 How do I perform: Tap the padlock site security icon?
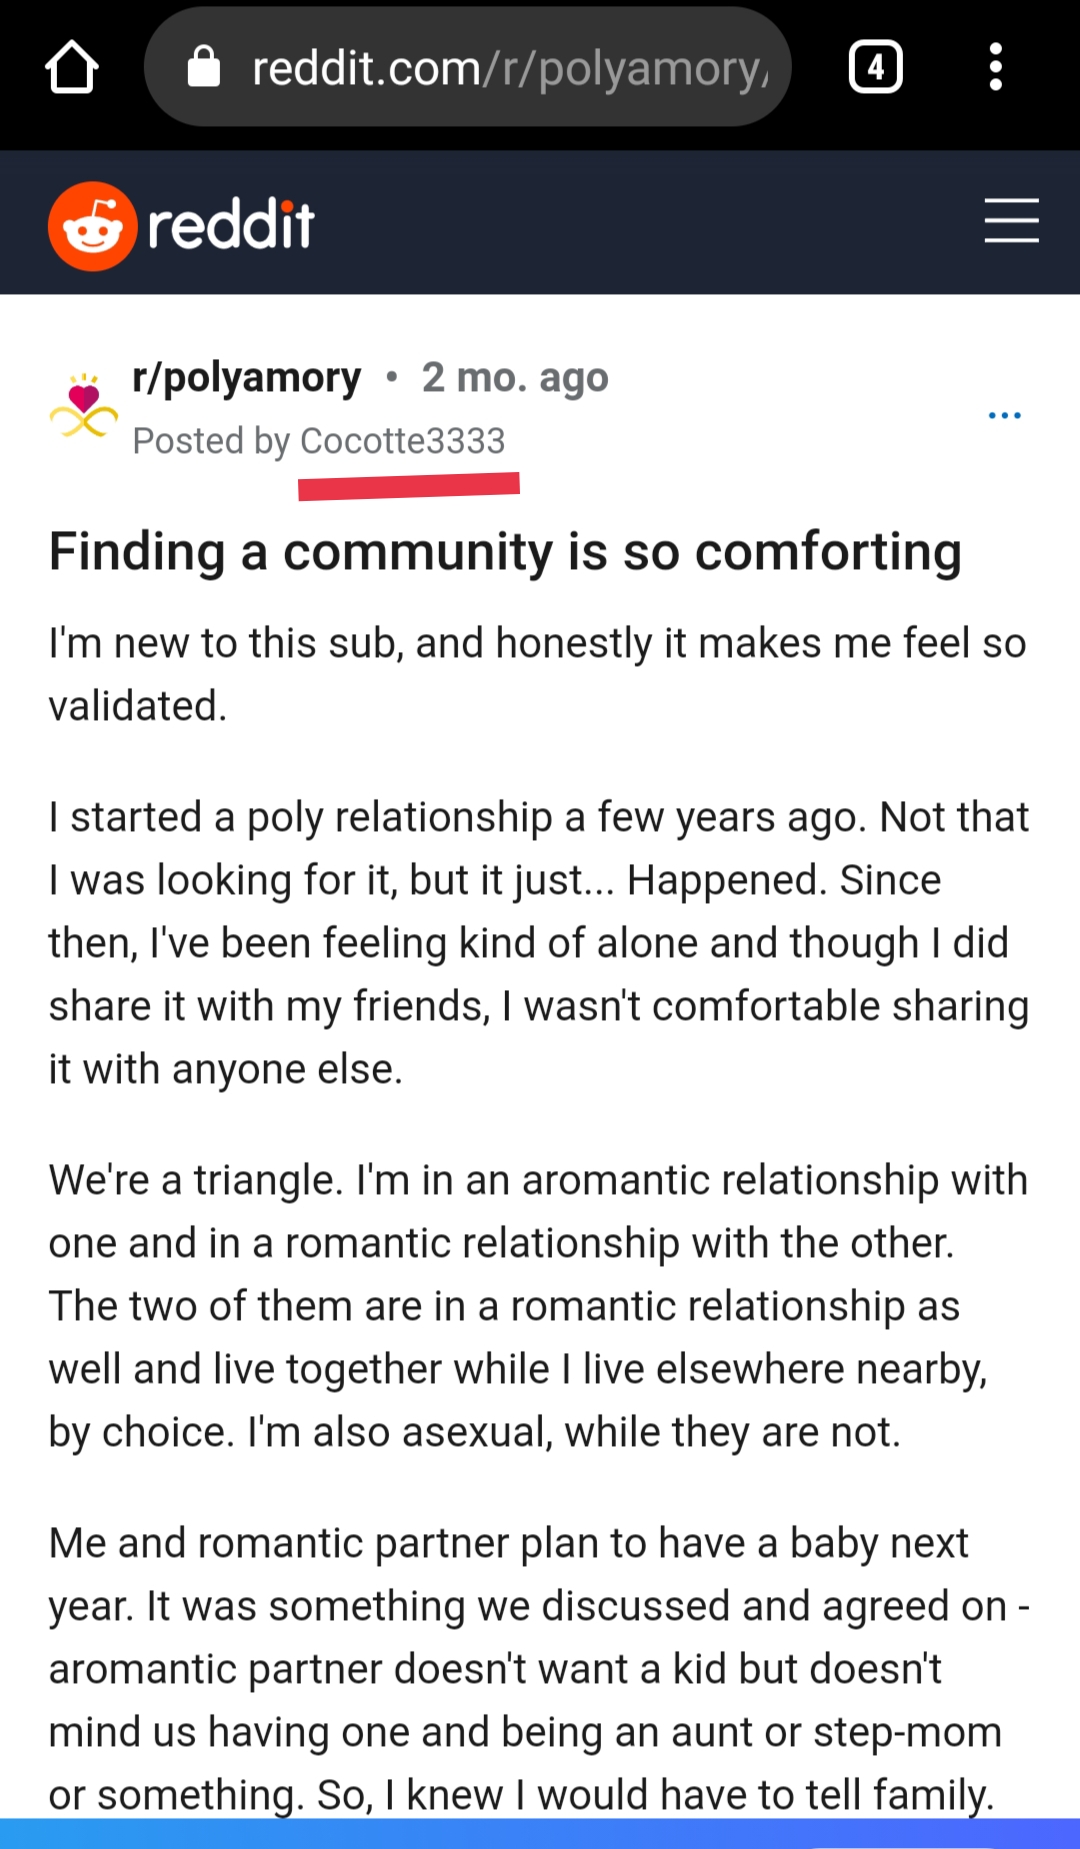tap(204, 67)
